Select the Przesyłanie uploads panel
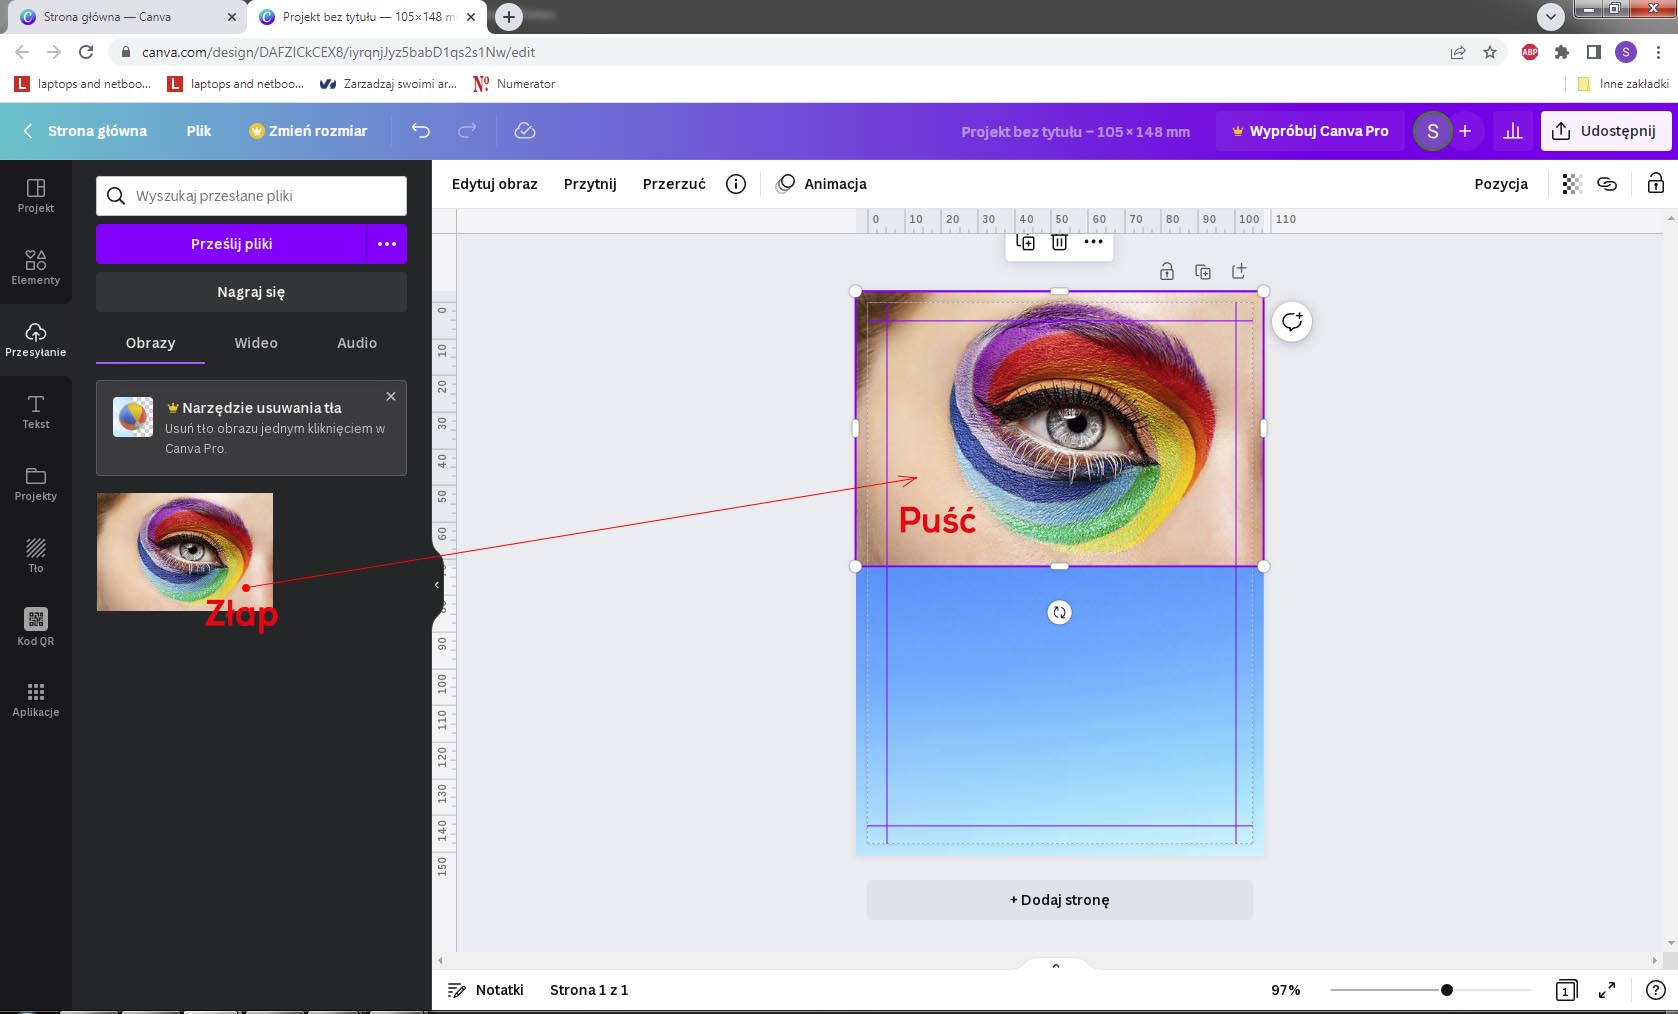The image size is (1678, 1014). [36, 340]
